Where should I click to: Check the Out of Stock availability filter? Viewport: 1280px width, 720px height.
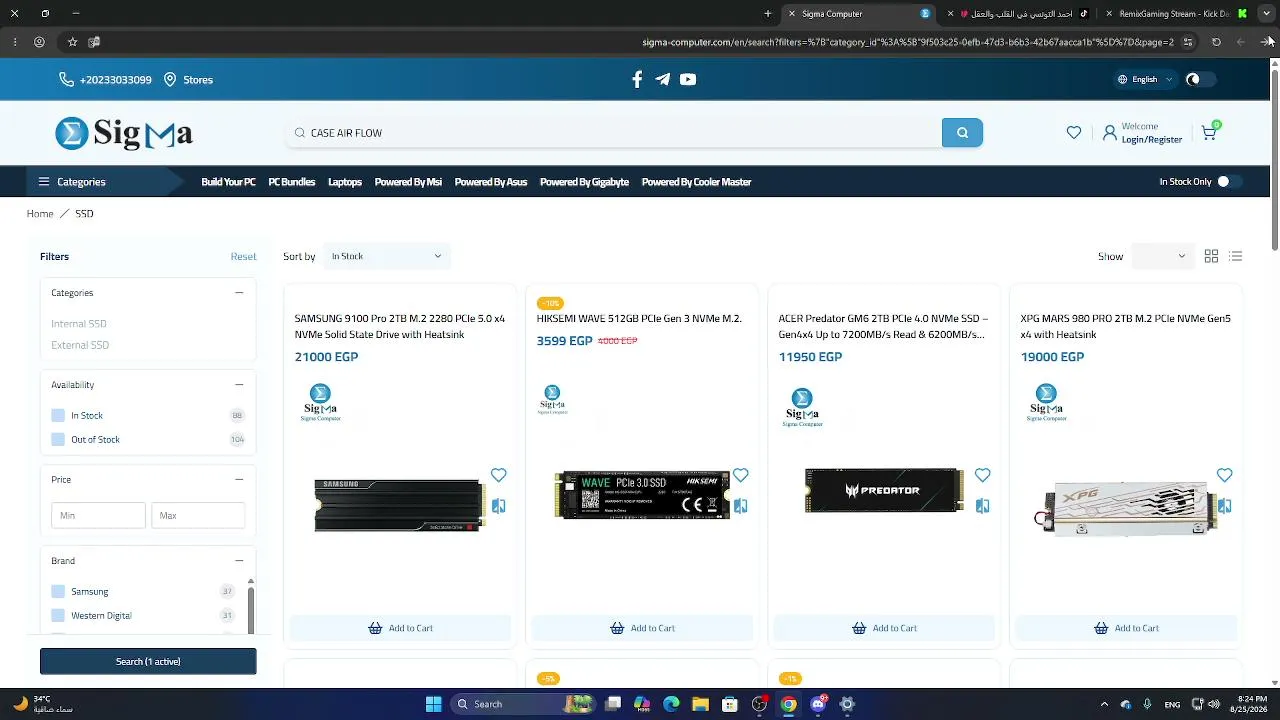58,440
